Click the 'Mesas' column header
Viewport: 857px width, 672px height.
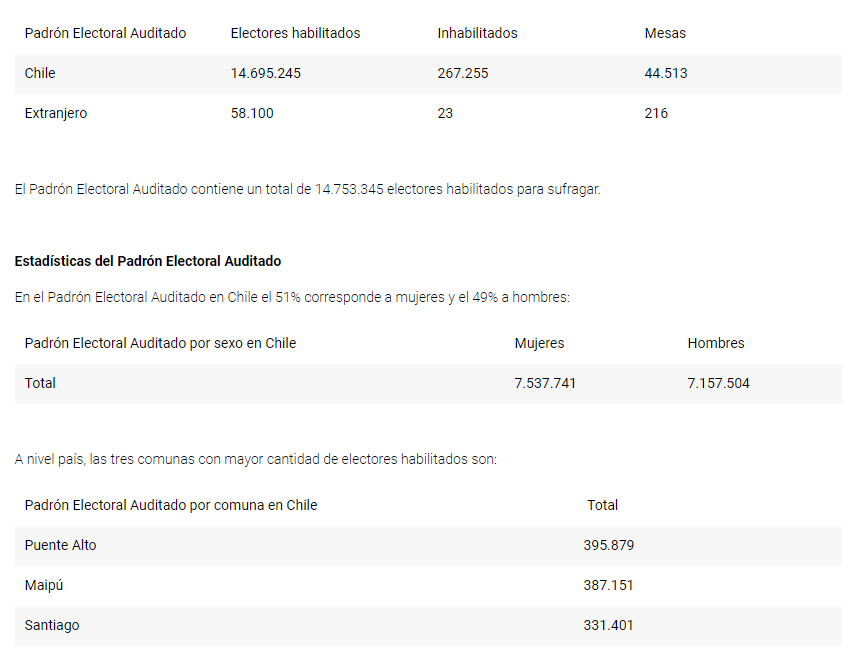(x=665, y=33)
